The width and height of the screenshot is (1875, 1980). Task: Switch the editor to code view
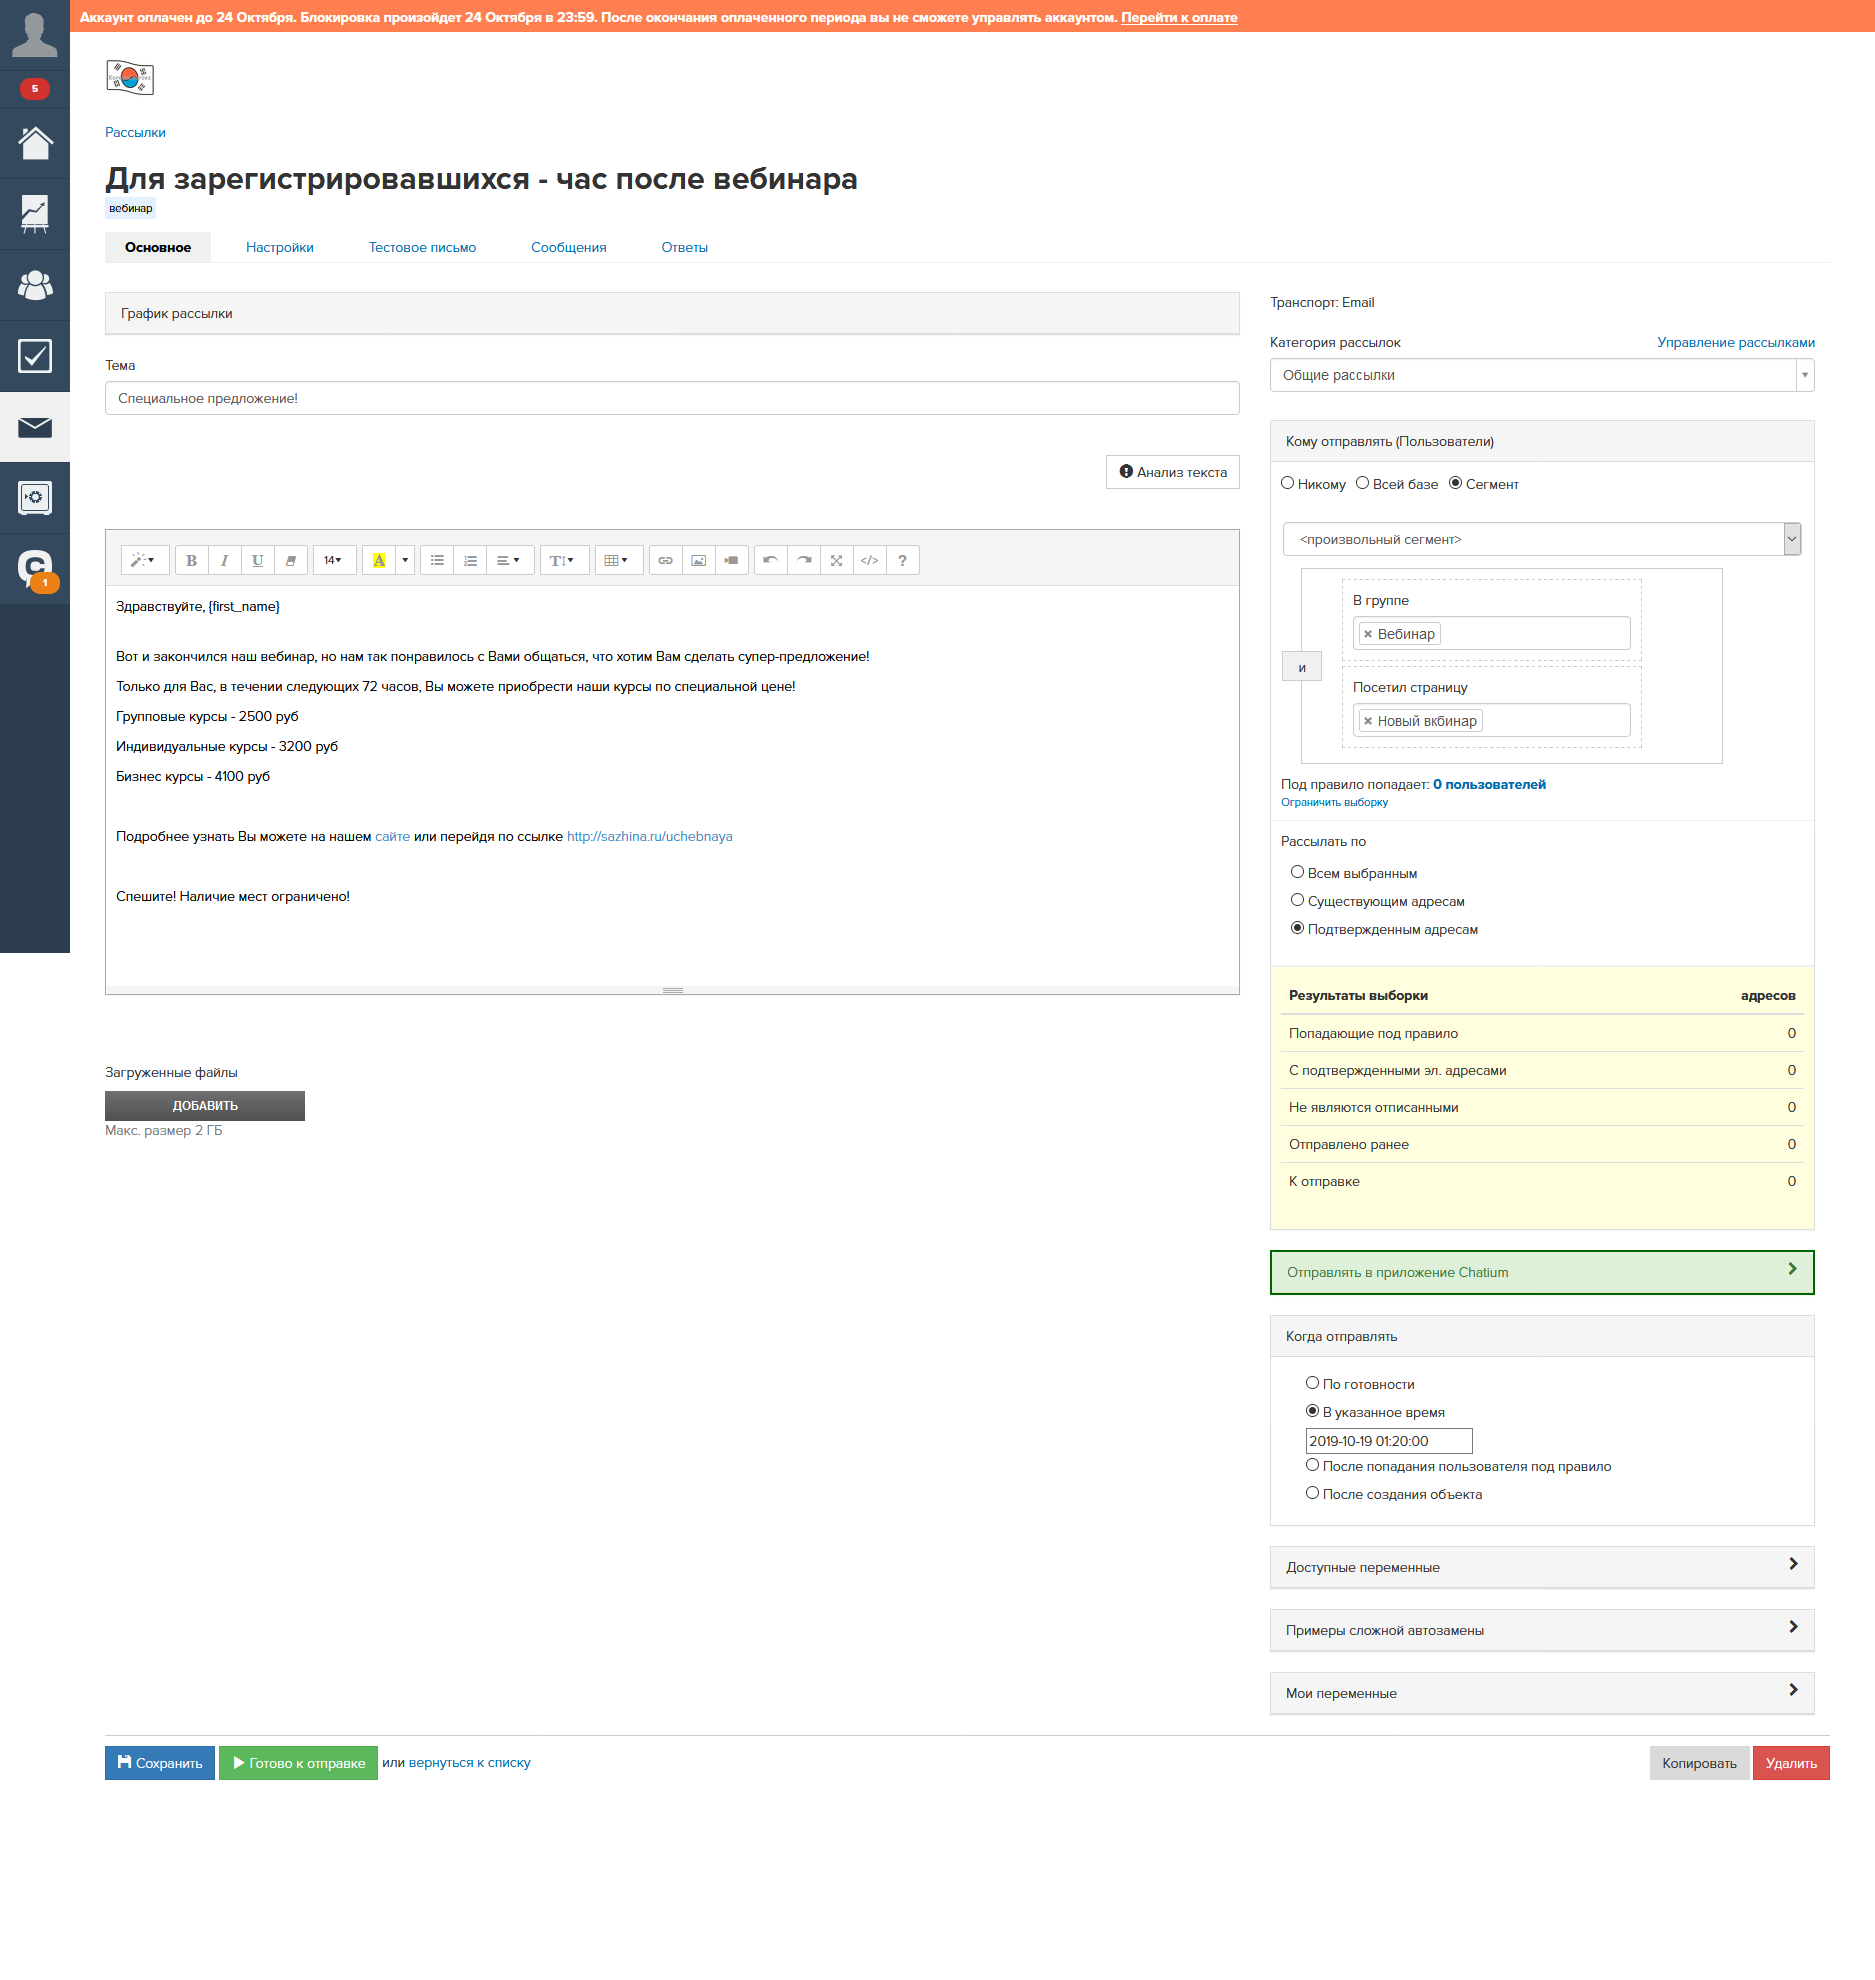click(869, 560)
